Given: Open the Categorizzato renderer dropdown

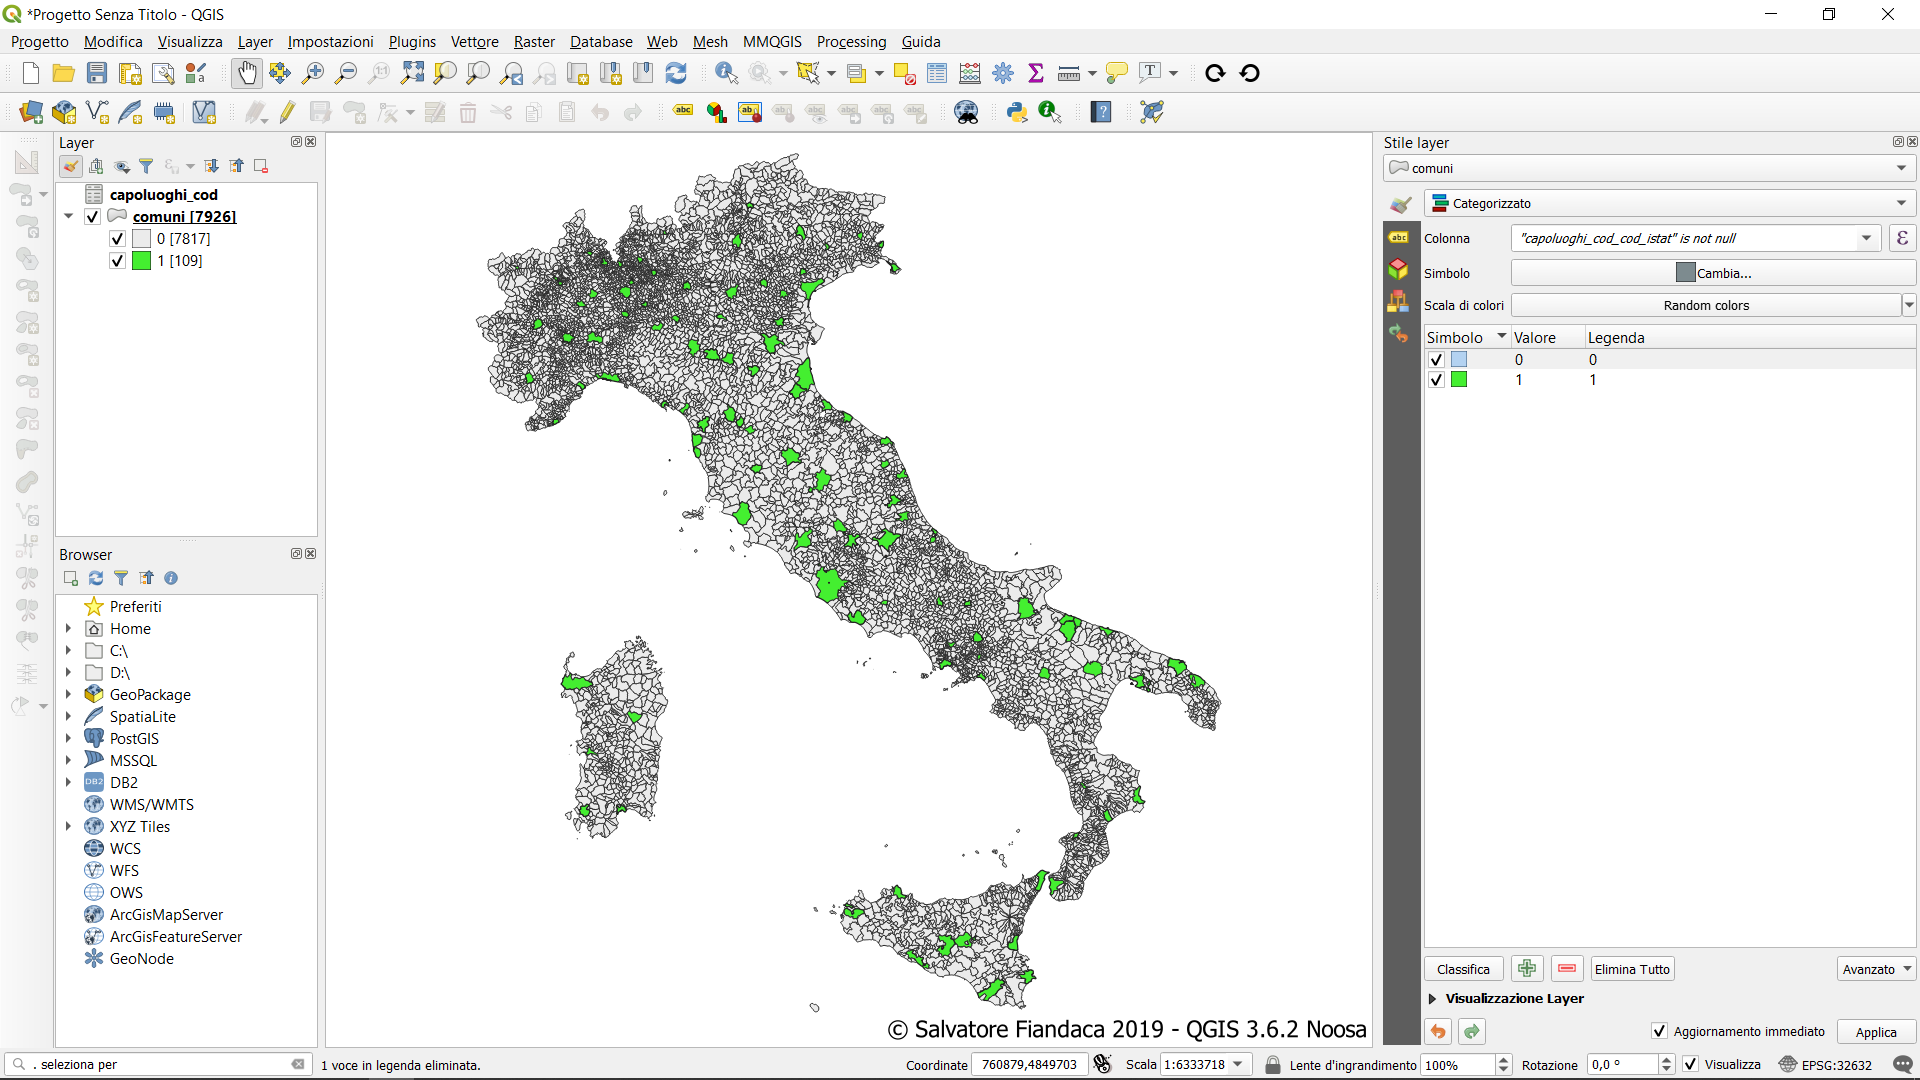Looking at the screenshot, I should pos(1668,203).
